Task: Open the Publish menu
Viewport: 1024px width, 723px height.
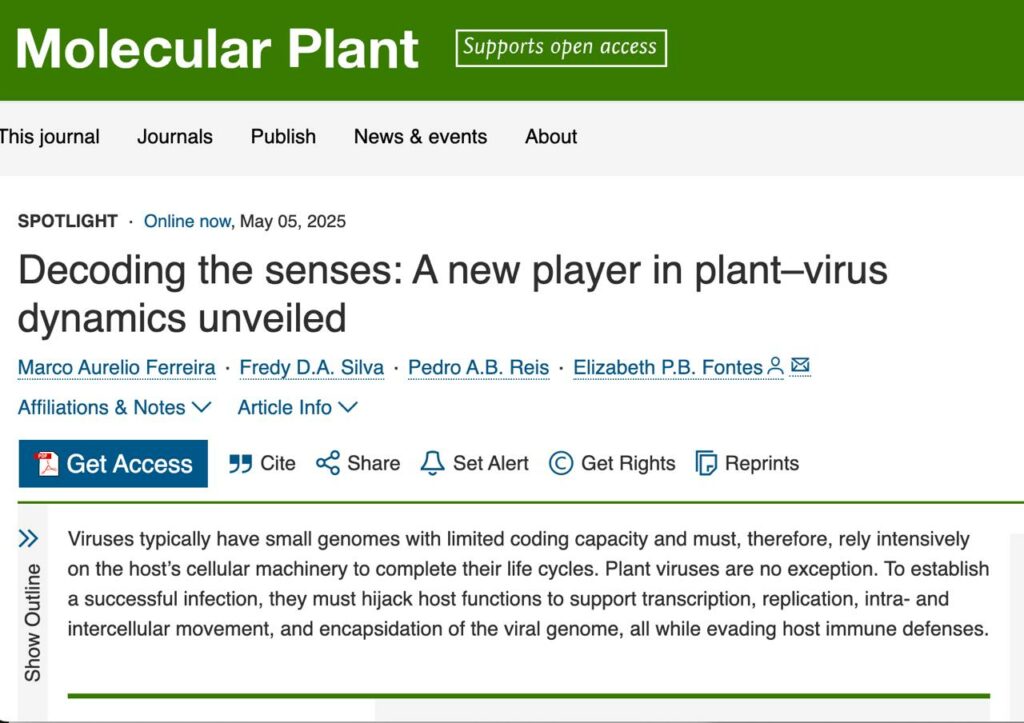Action: [x=283, y=137]
